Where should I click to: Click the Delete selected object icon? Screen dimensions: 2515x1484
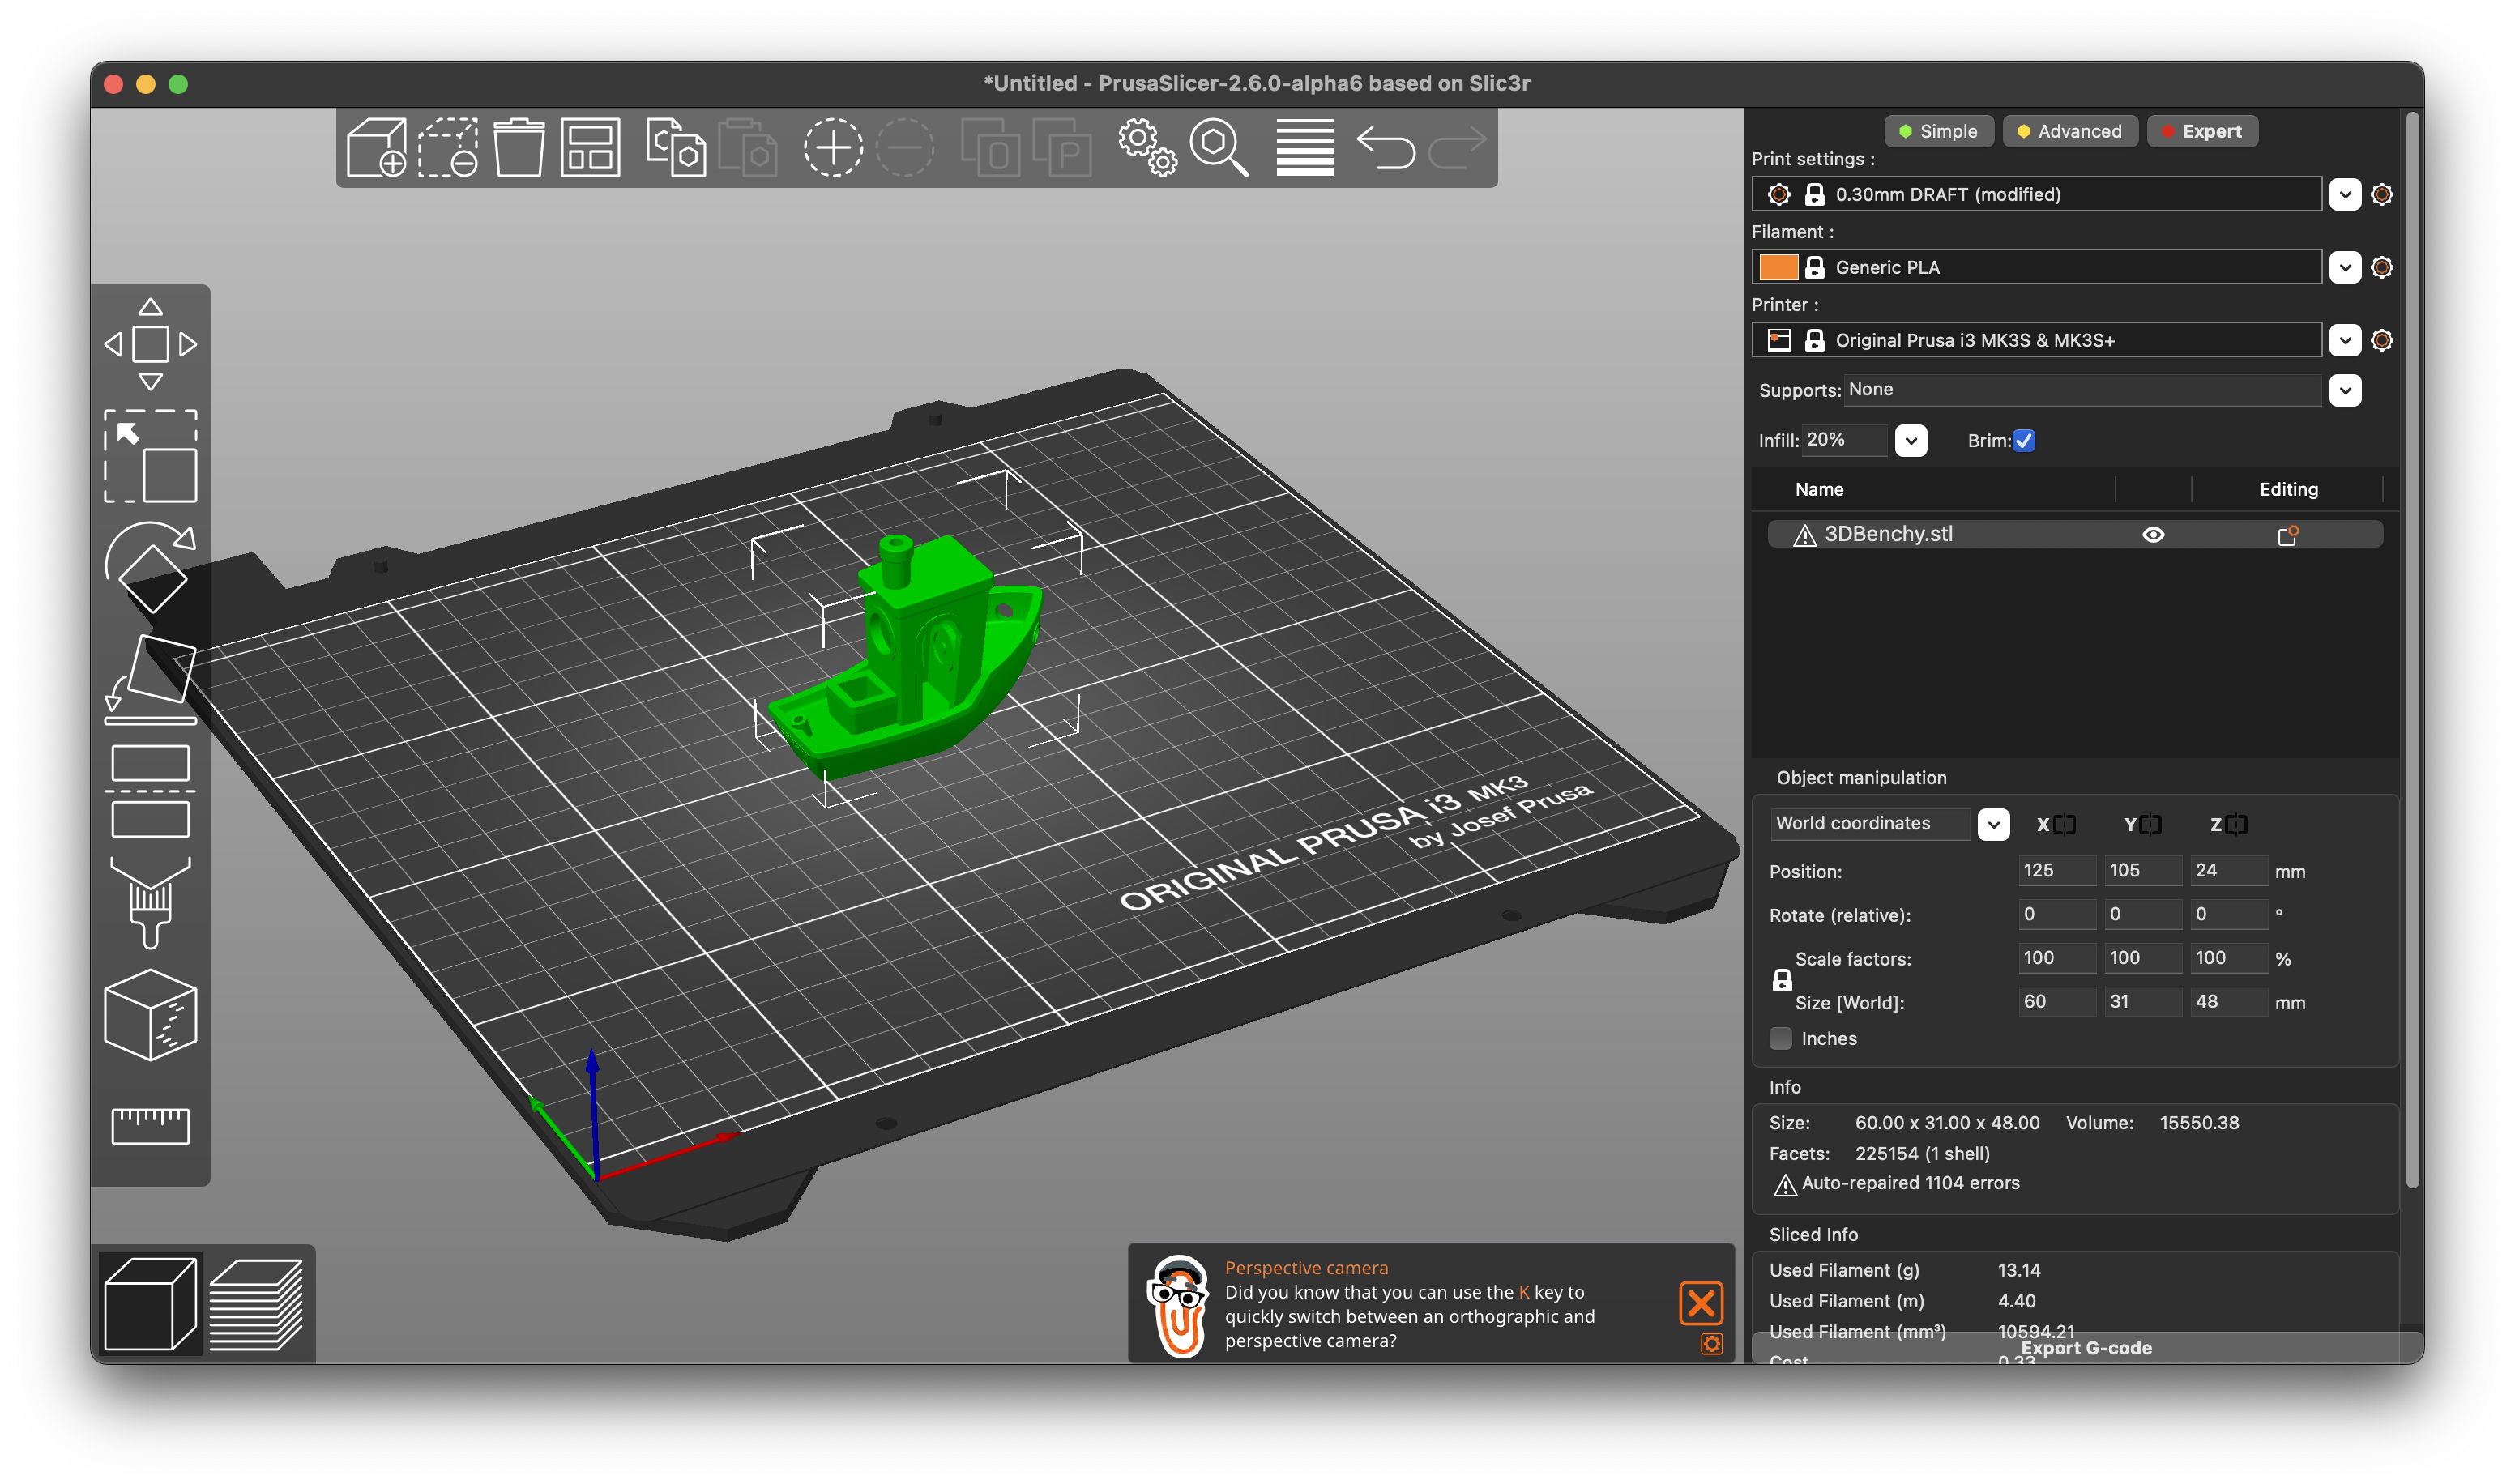click(x=447, y=148)
